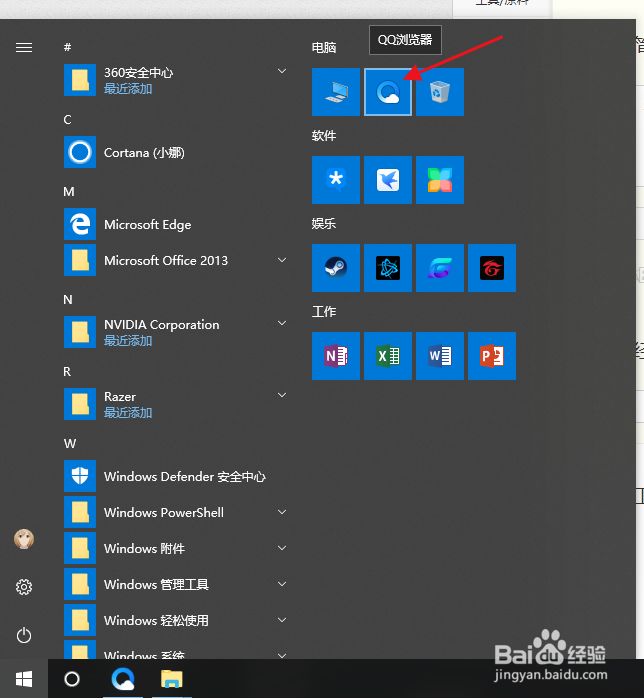Open the OneNote tile
This screenshot has width=644, height=698.
tap(336, 356)
